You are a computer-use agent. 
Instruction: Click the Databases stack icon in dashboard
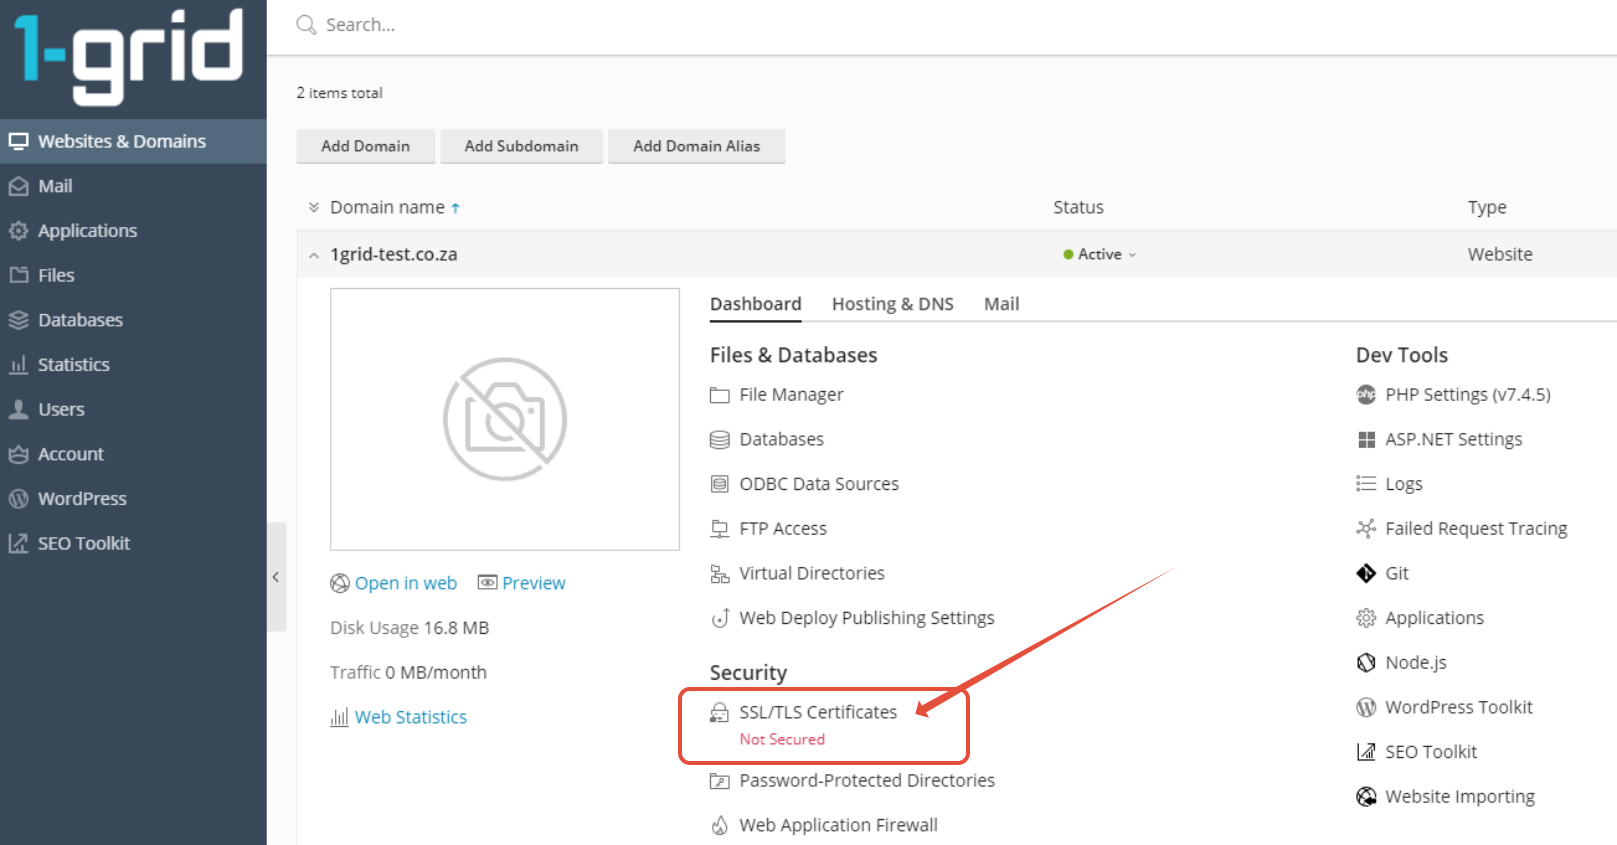(x=720, y=440)
